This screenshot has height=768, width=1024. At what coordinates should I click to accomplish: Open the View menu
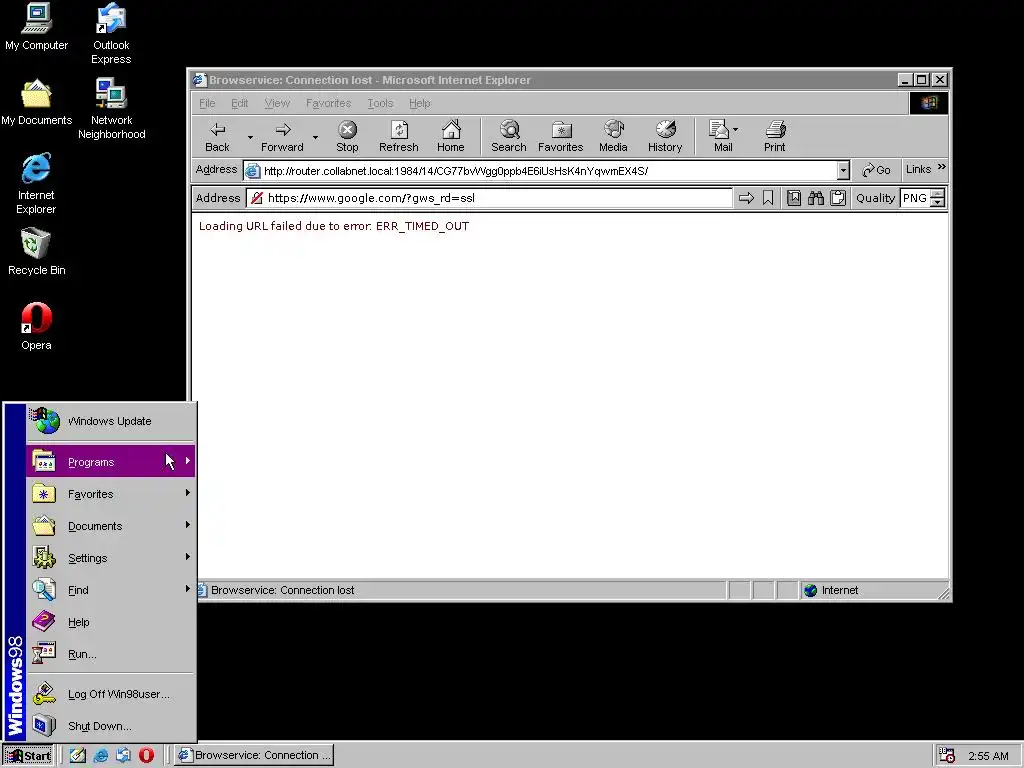pyautogui.click(x=277, y=103)
